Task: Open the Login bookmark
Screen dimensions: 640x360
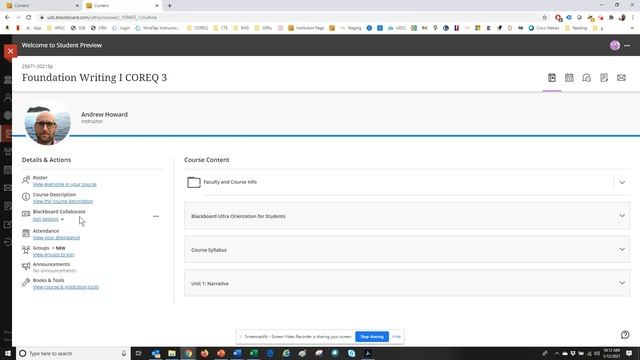Action: [121, 28]
